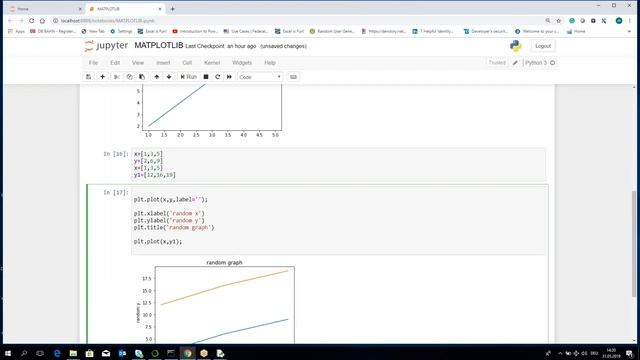Open the Apps bookmarks shortcut
Screen dimensions: 640x360
16,31
